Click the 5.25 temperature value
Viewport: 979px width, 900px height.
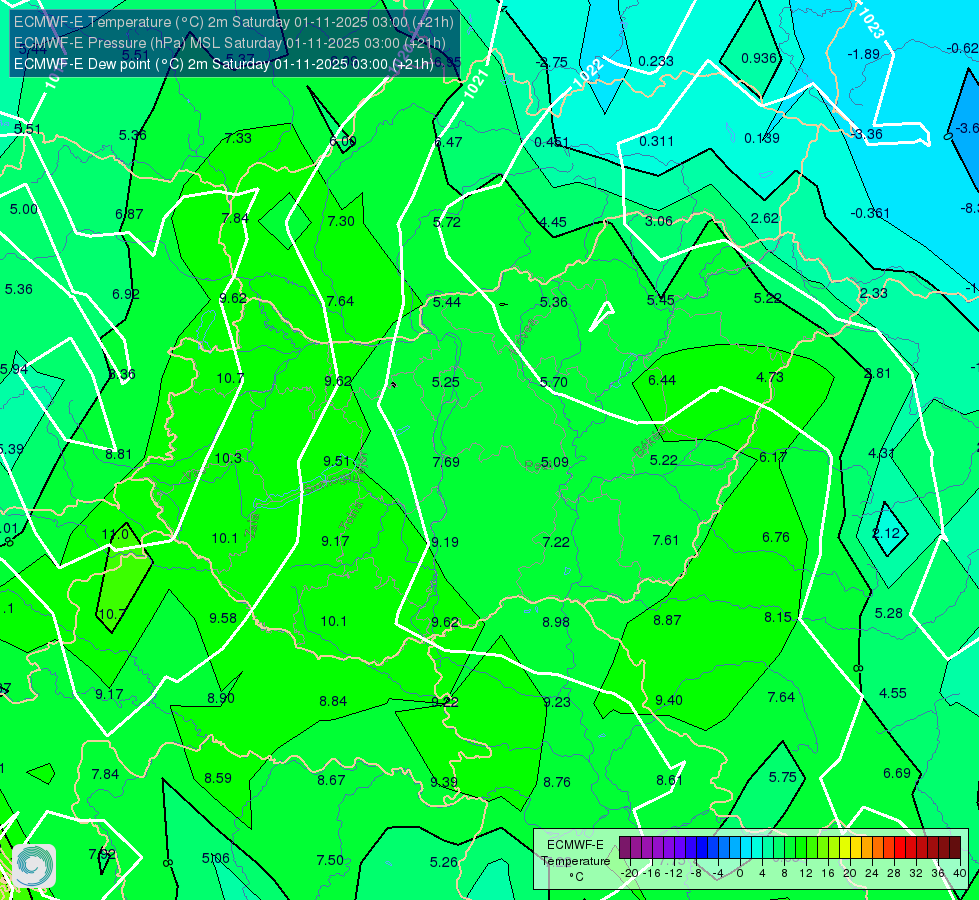coord(446,382)
